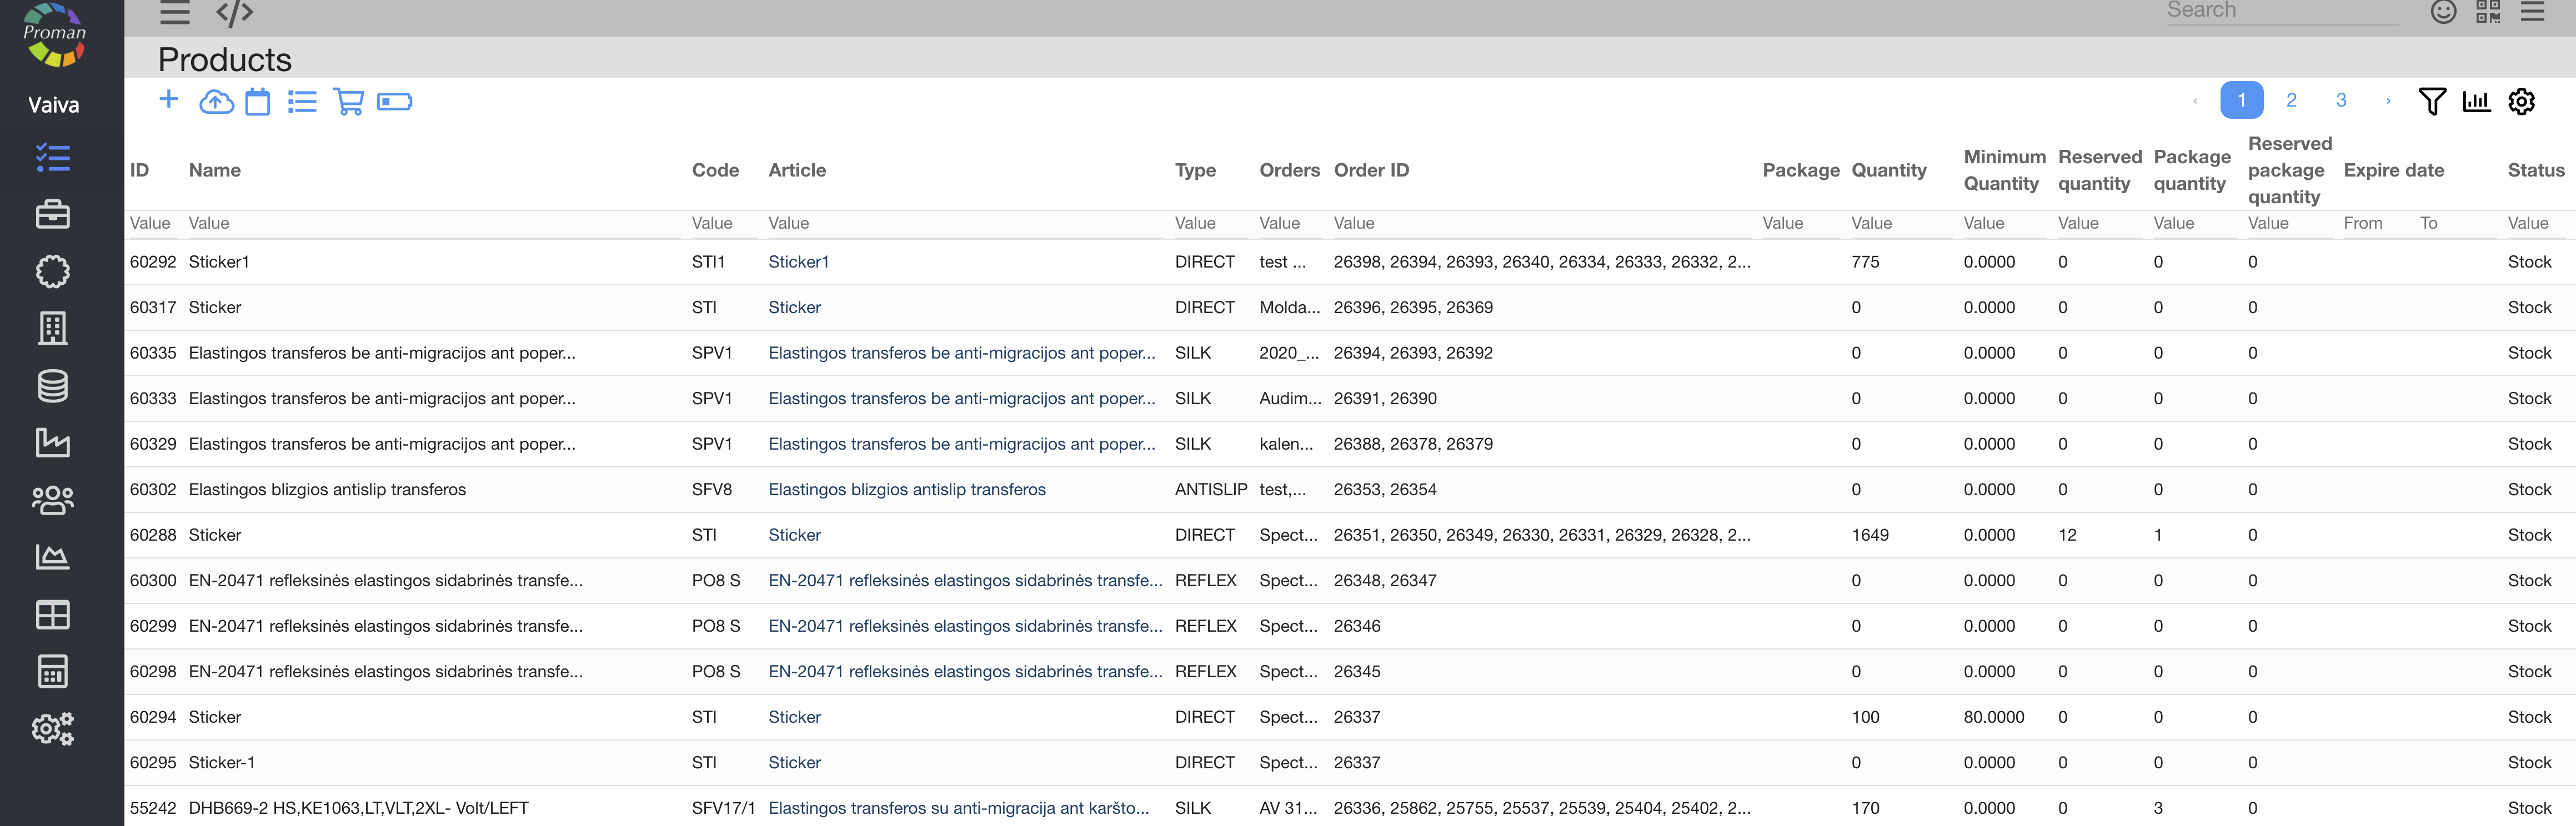The height and width of the screenshot is (826, 2576).
Task: Open the top-right hamburger dropdown menu
Action: (2532, 12)
